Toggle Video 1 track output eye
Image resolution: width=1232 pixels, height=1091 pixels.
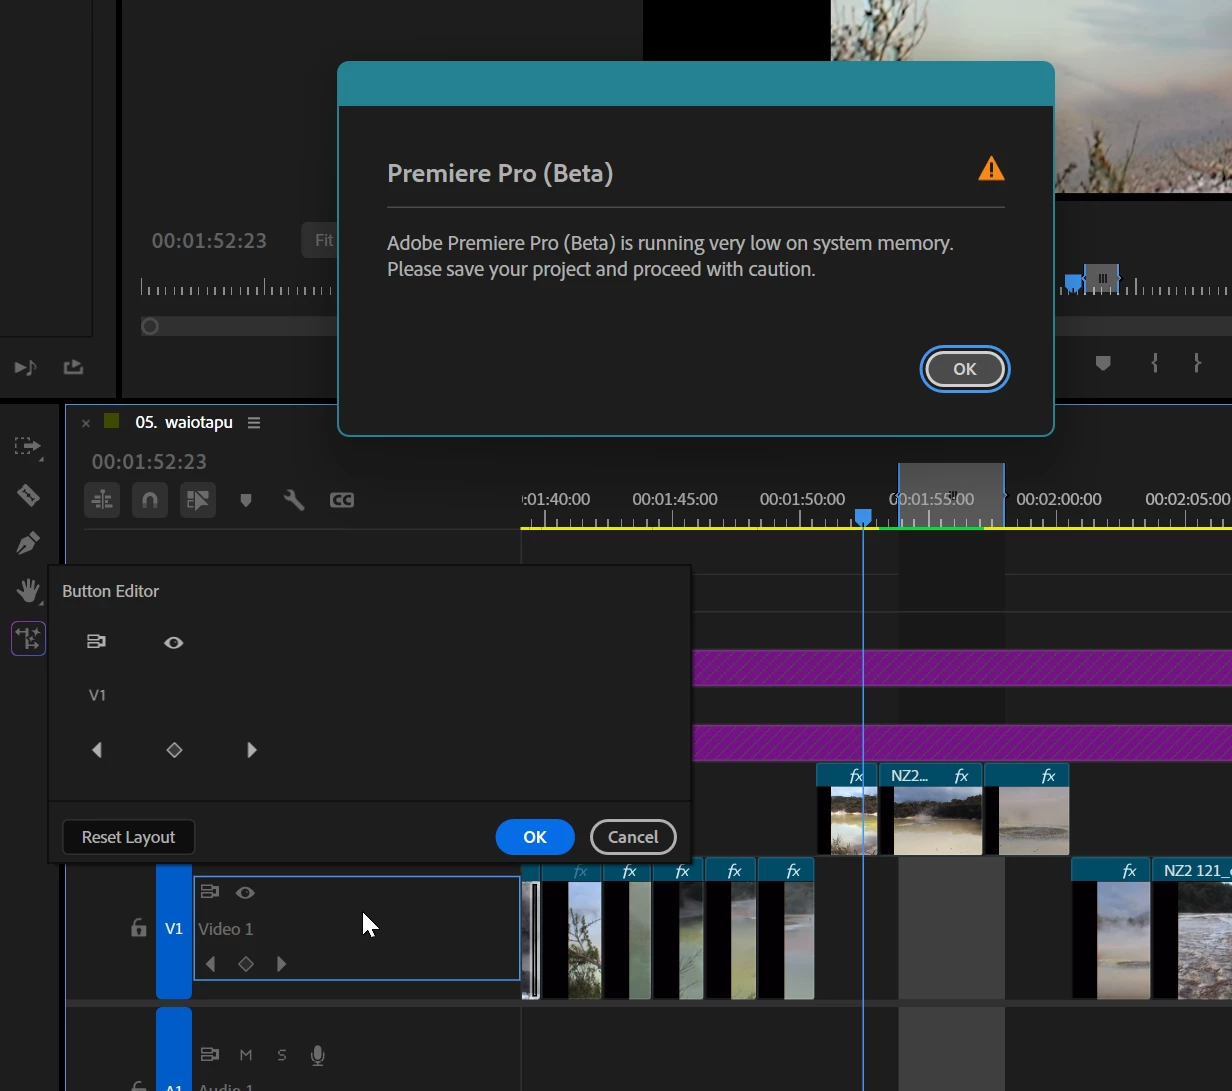[x=245, y=893]
